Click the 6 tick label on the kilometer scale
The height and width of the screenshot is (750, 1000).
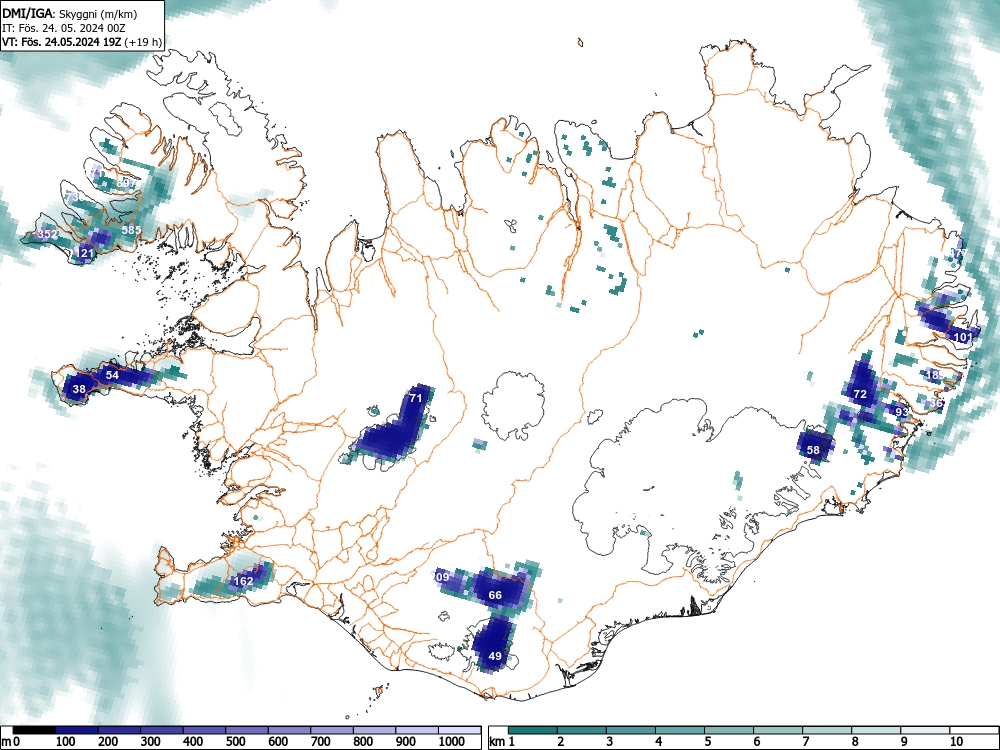(756, 742)
